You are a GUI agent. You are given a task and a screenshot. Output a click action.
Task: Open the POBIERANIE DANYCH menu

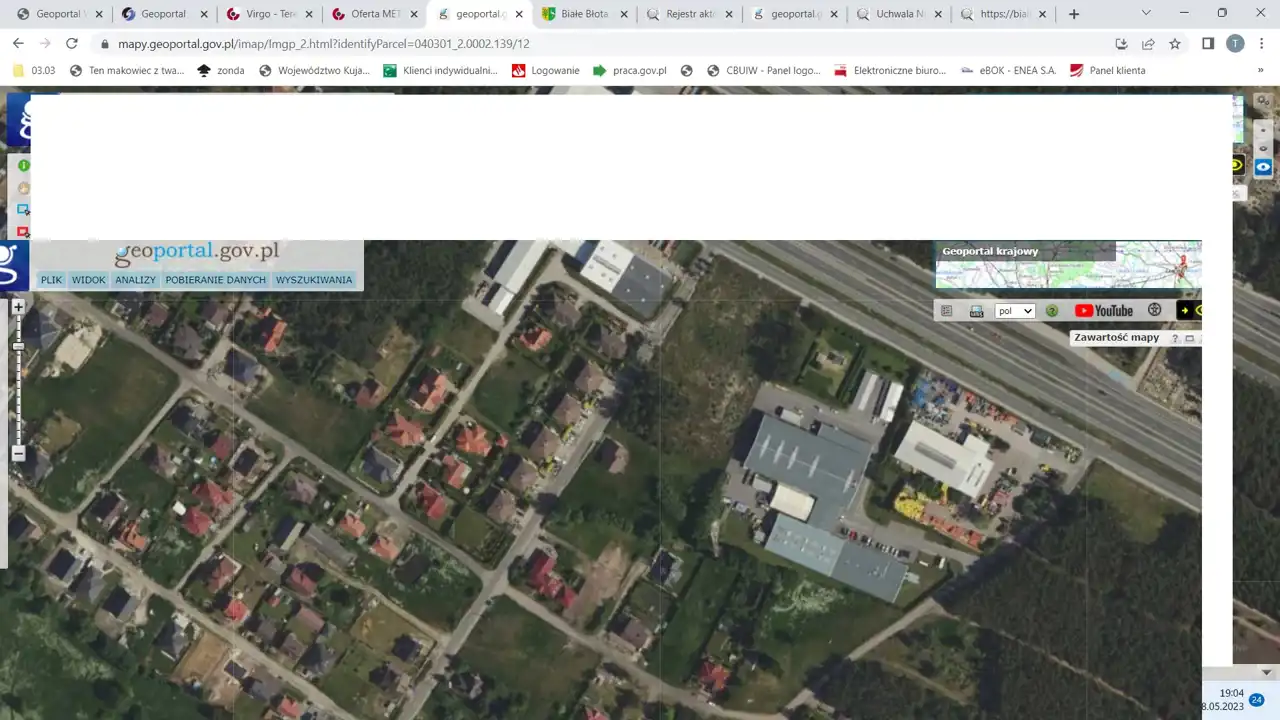tap(216, 280)
